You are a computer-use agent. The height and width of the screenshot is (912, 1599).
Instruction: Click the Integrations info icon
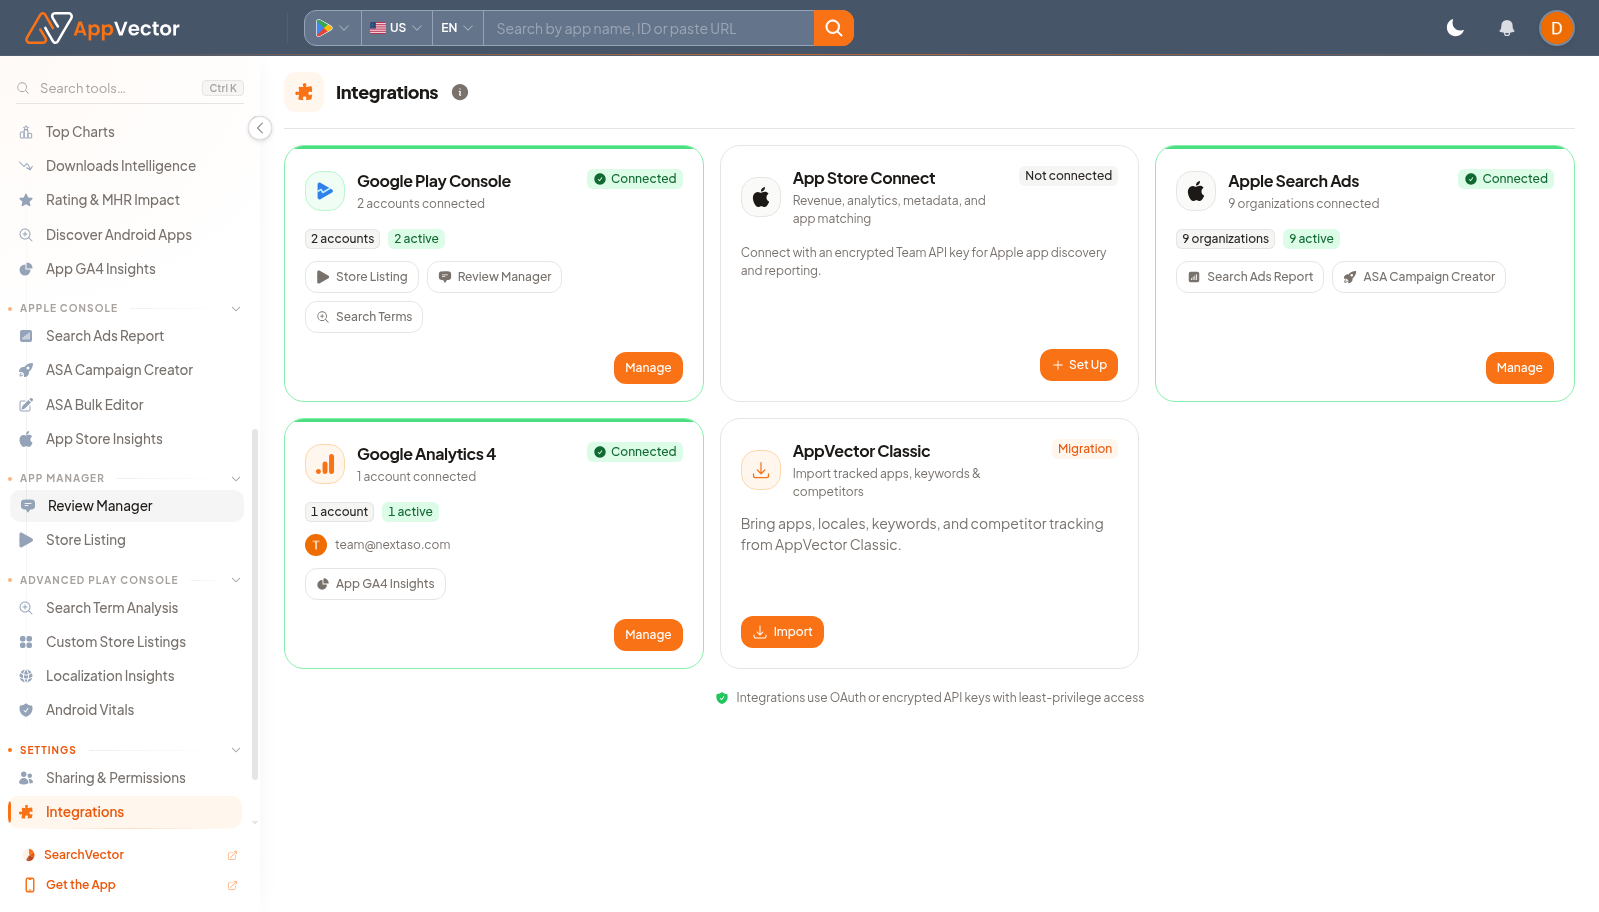point(460,92)
